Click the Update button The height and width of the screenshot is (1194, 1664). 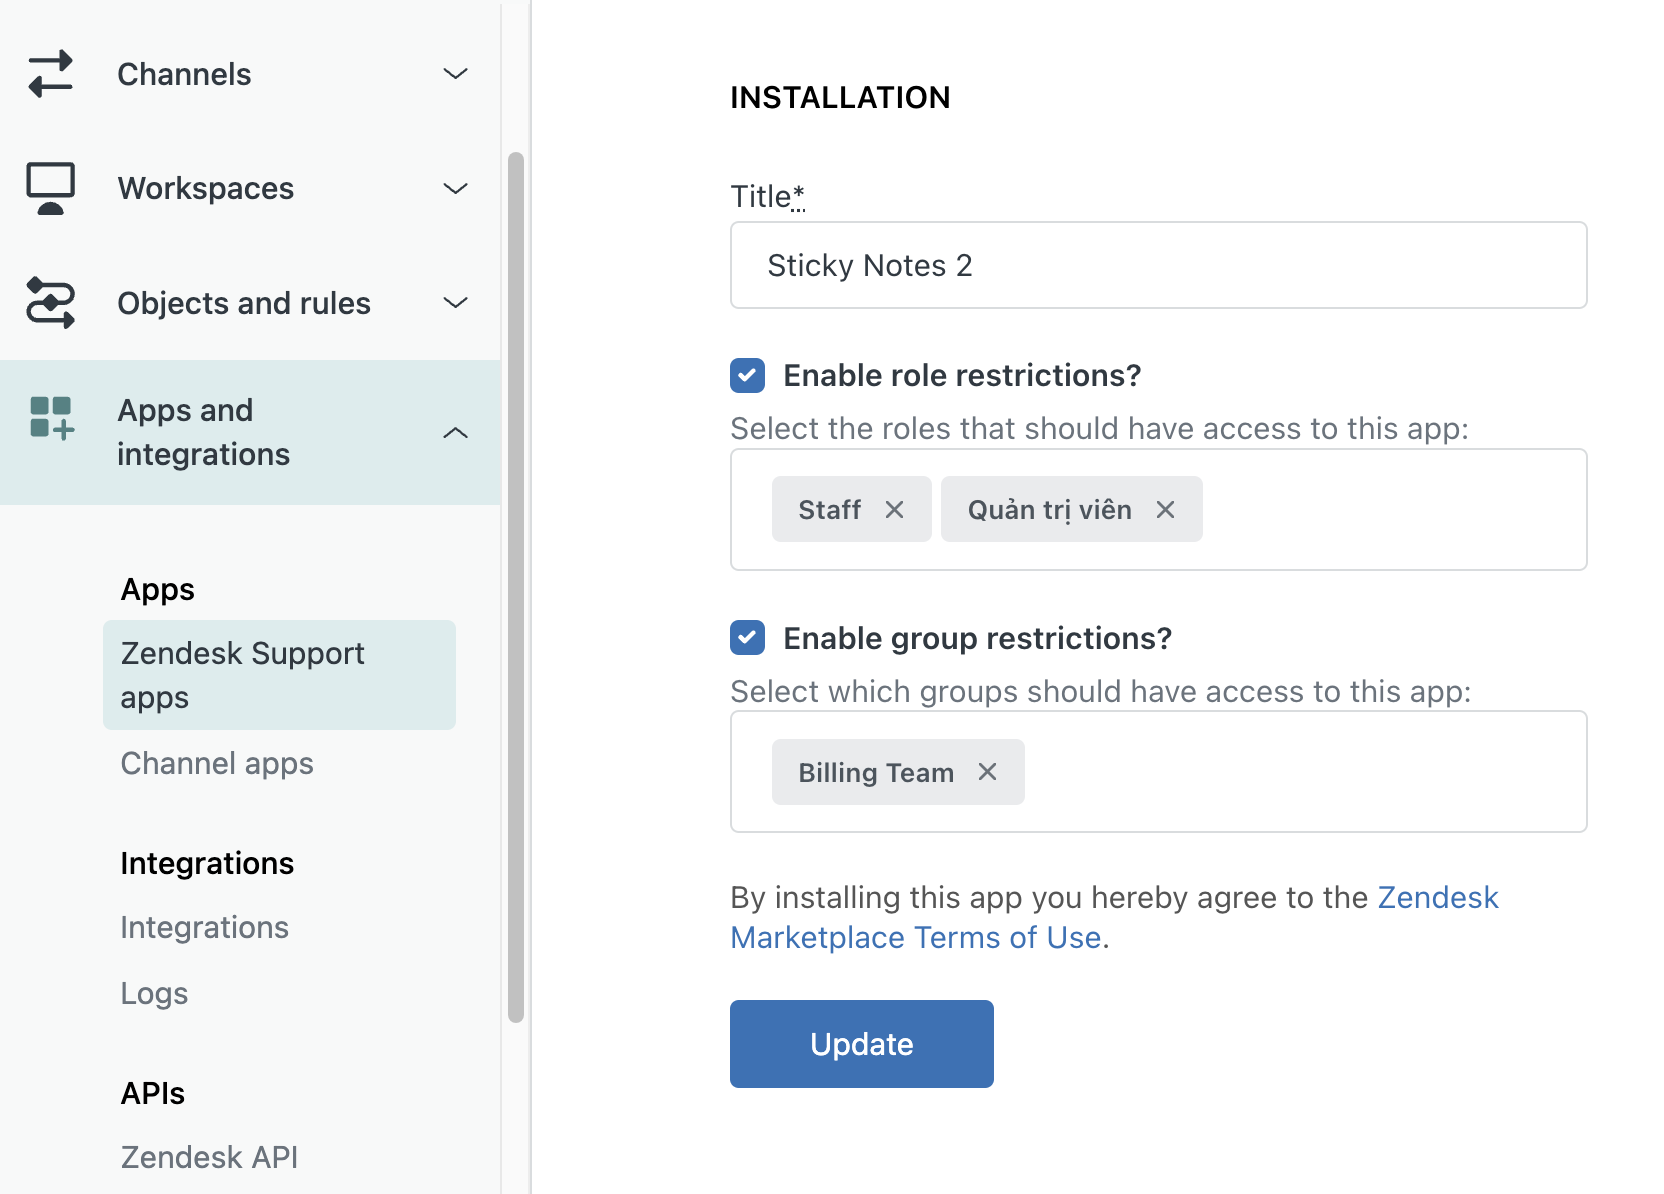point(862,1044)
